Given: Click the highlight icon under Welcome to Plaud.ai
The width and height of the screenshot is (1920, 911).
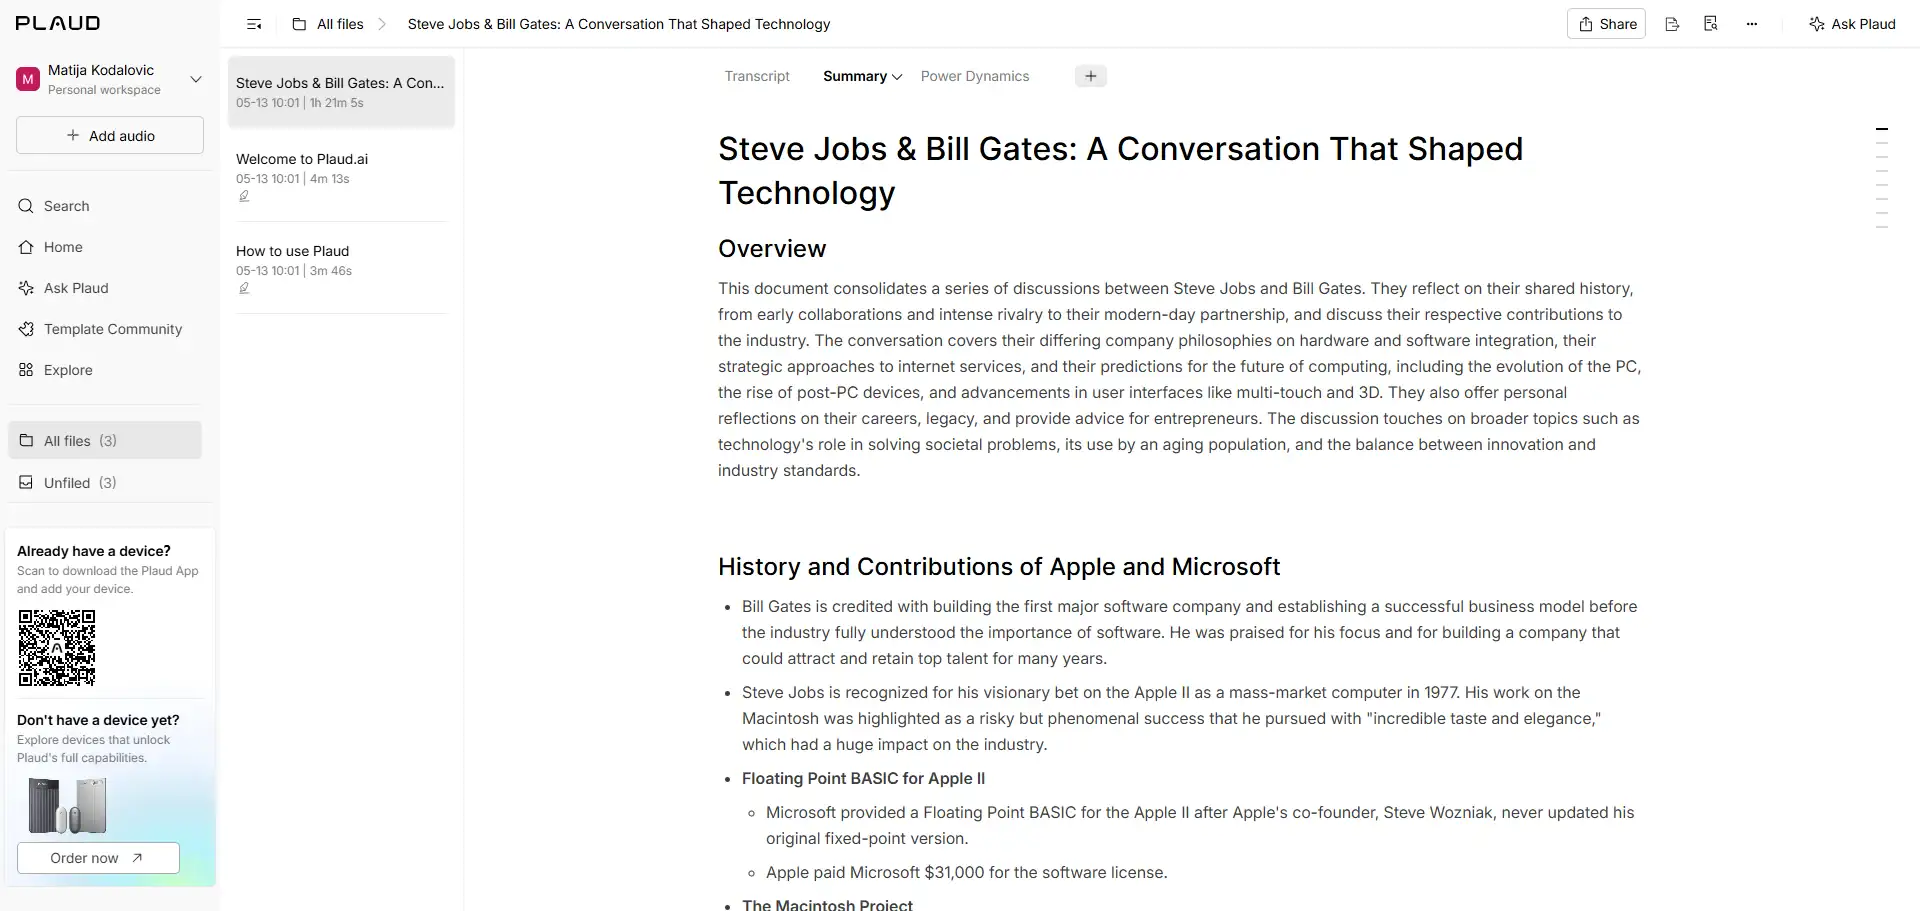Looking at the screenshot, I should pyautogui.click(x=243, y=197).
